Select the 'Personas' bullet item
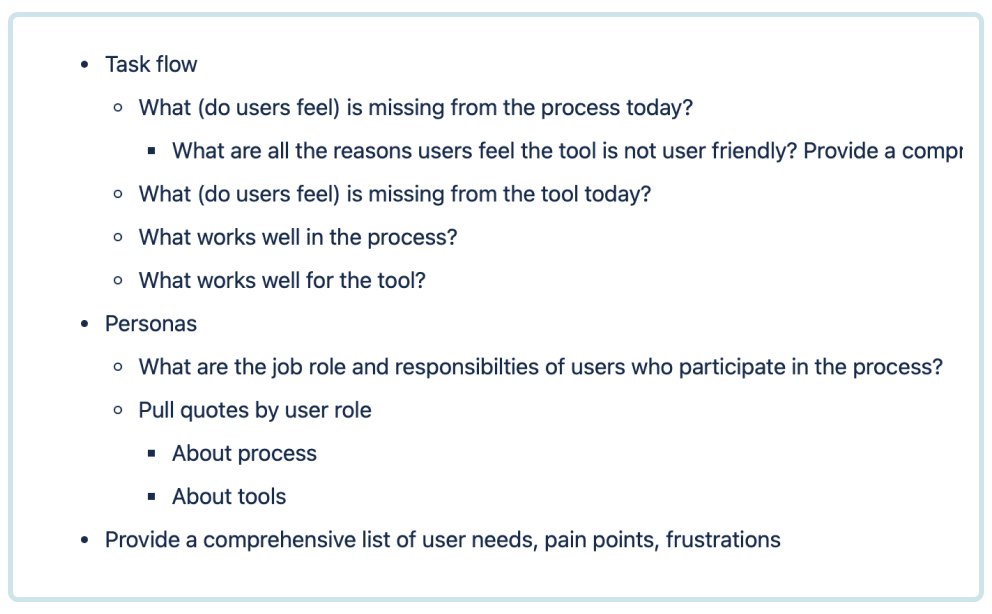This screenshot has width=992, height=614. click(x=151, y=324)
